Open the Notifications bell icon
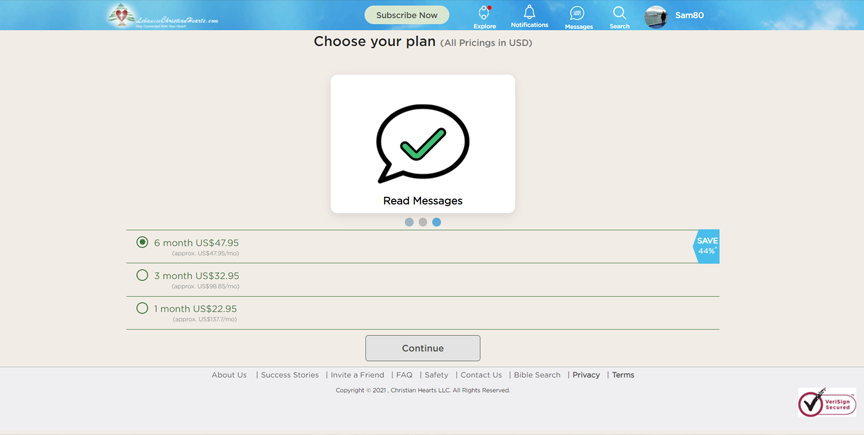The image size is (864, 435). point(529,13)
